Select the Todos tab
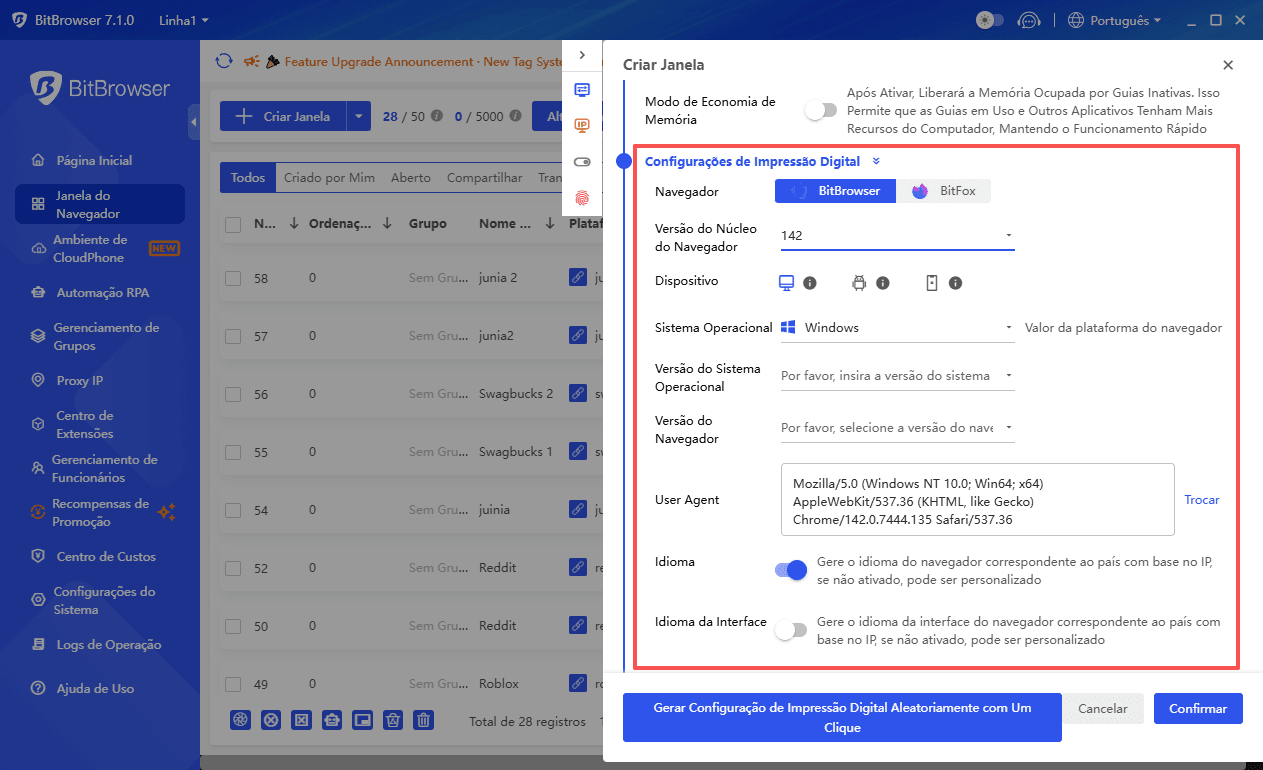 (248, 178)
